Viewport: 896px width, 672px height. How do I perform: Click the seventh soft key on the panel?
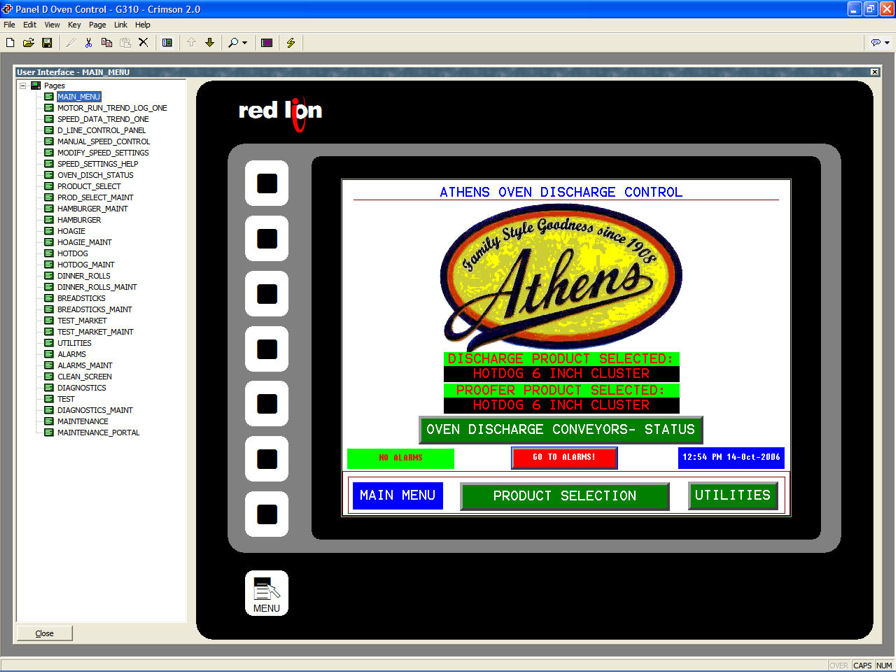[267, 514]
